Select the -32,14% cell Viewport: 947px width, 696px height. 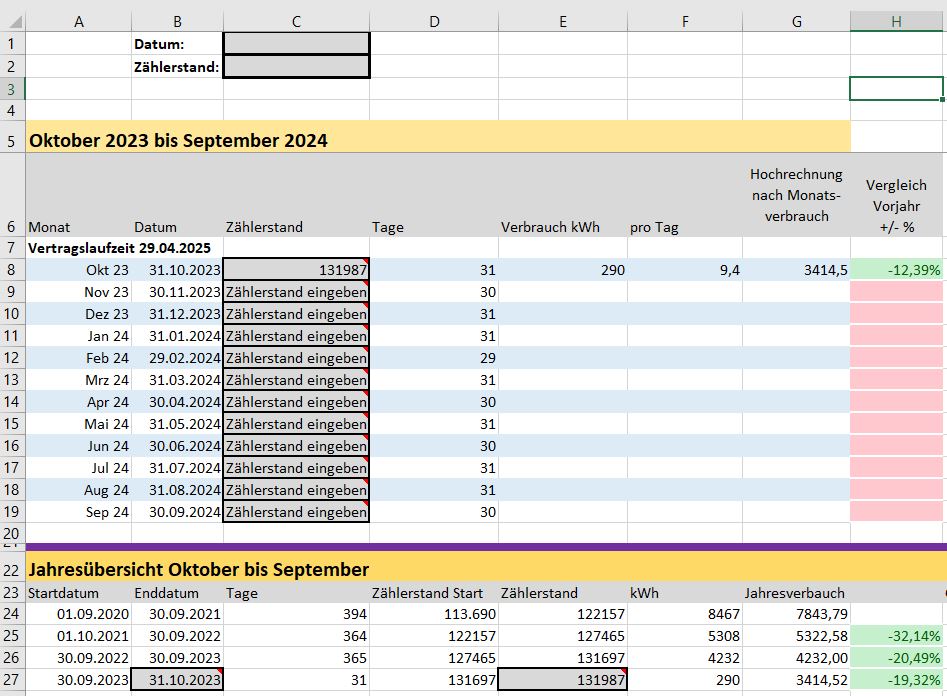[x=896, y=636]
